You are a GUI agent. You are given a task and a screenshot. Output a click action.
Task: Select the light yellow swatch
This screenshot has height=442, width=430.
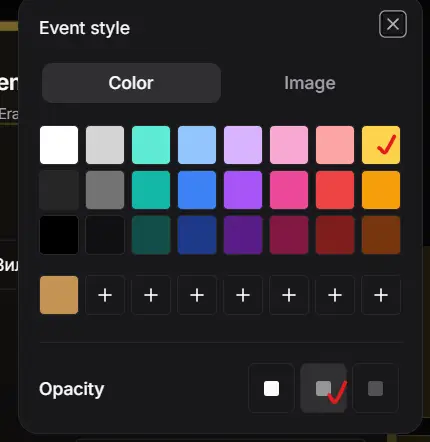click(x=381, y=145)
